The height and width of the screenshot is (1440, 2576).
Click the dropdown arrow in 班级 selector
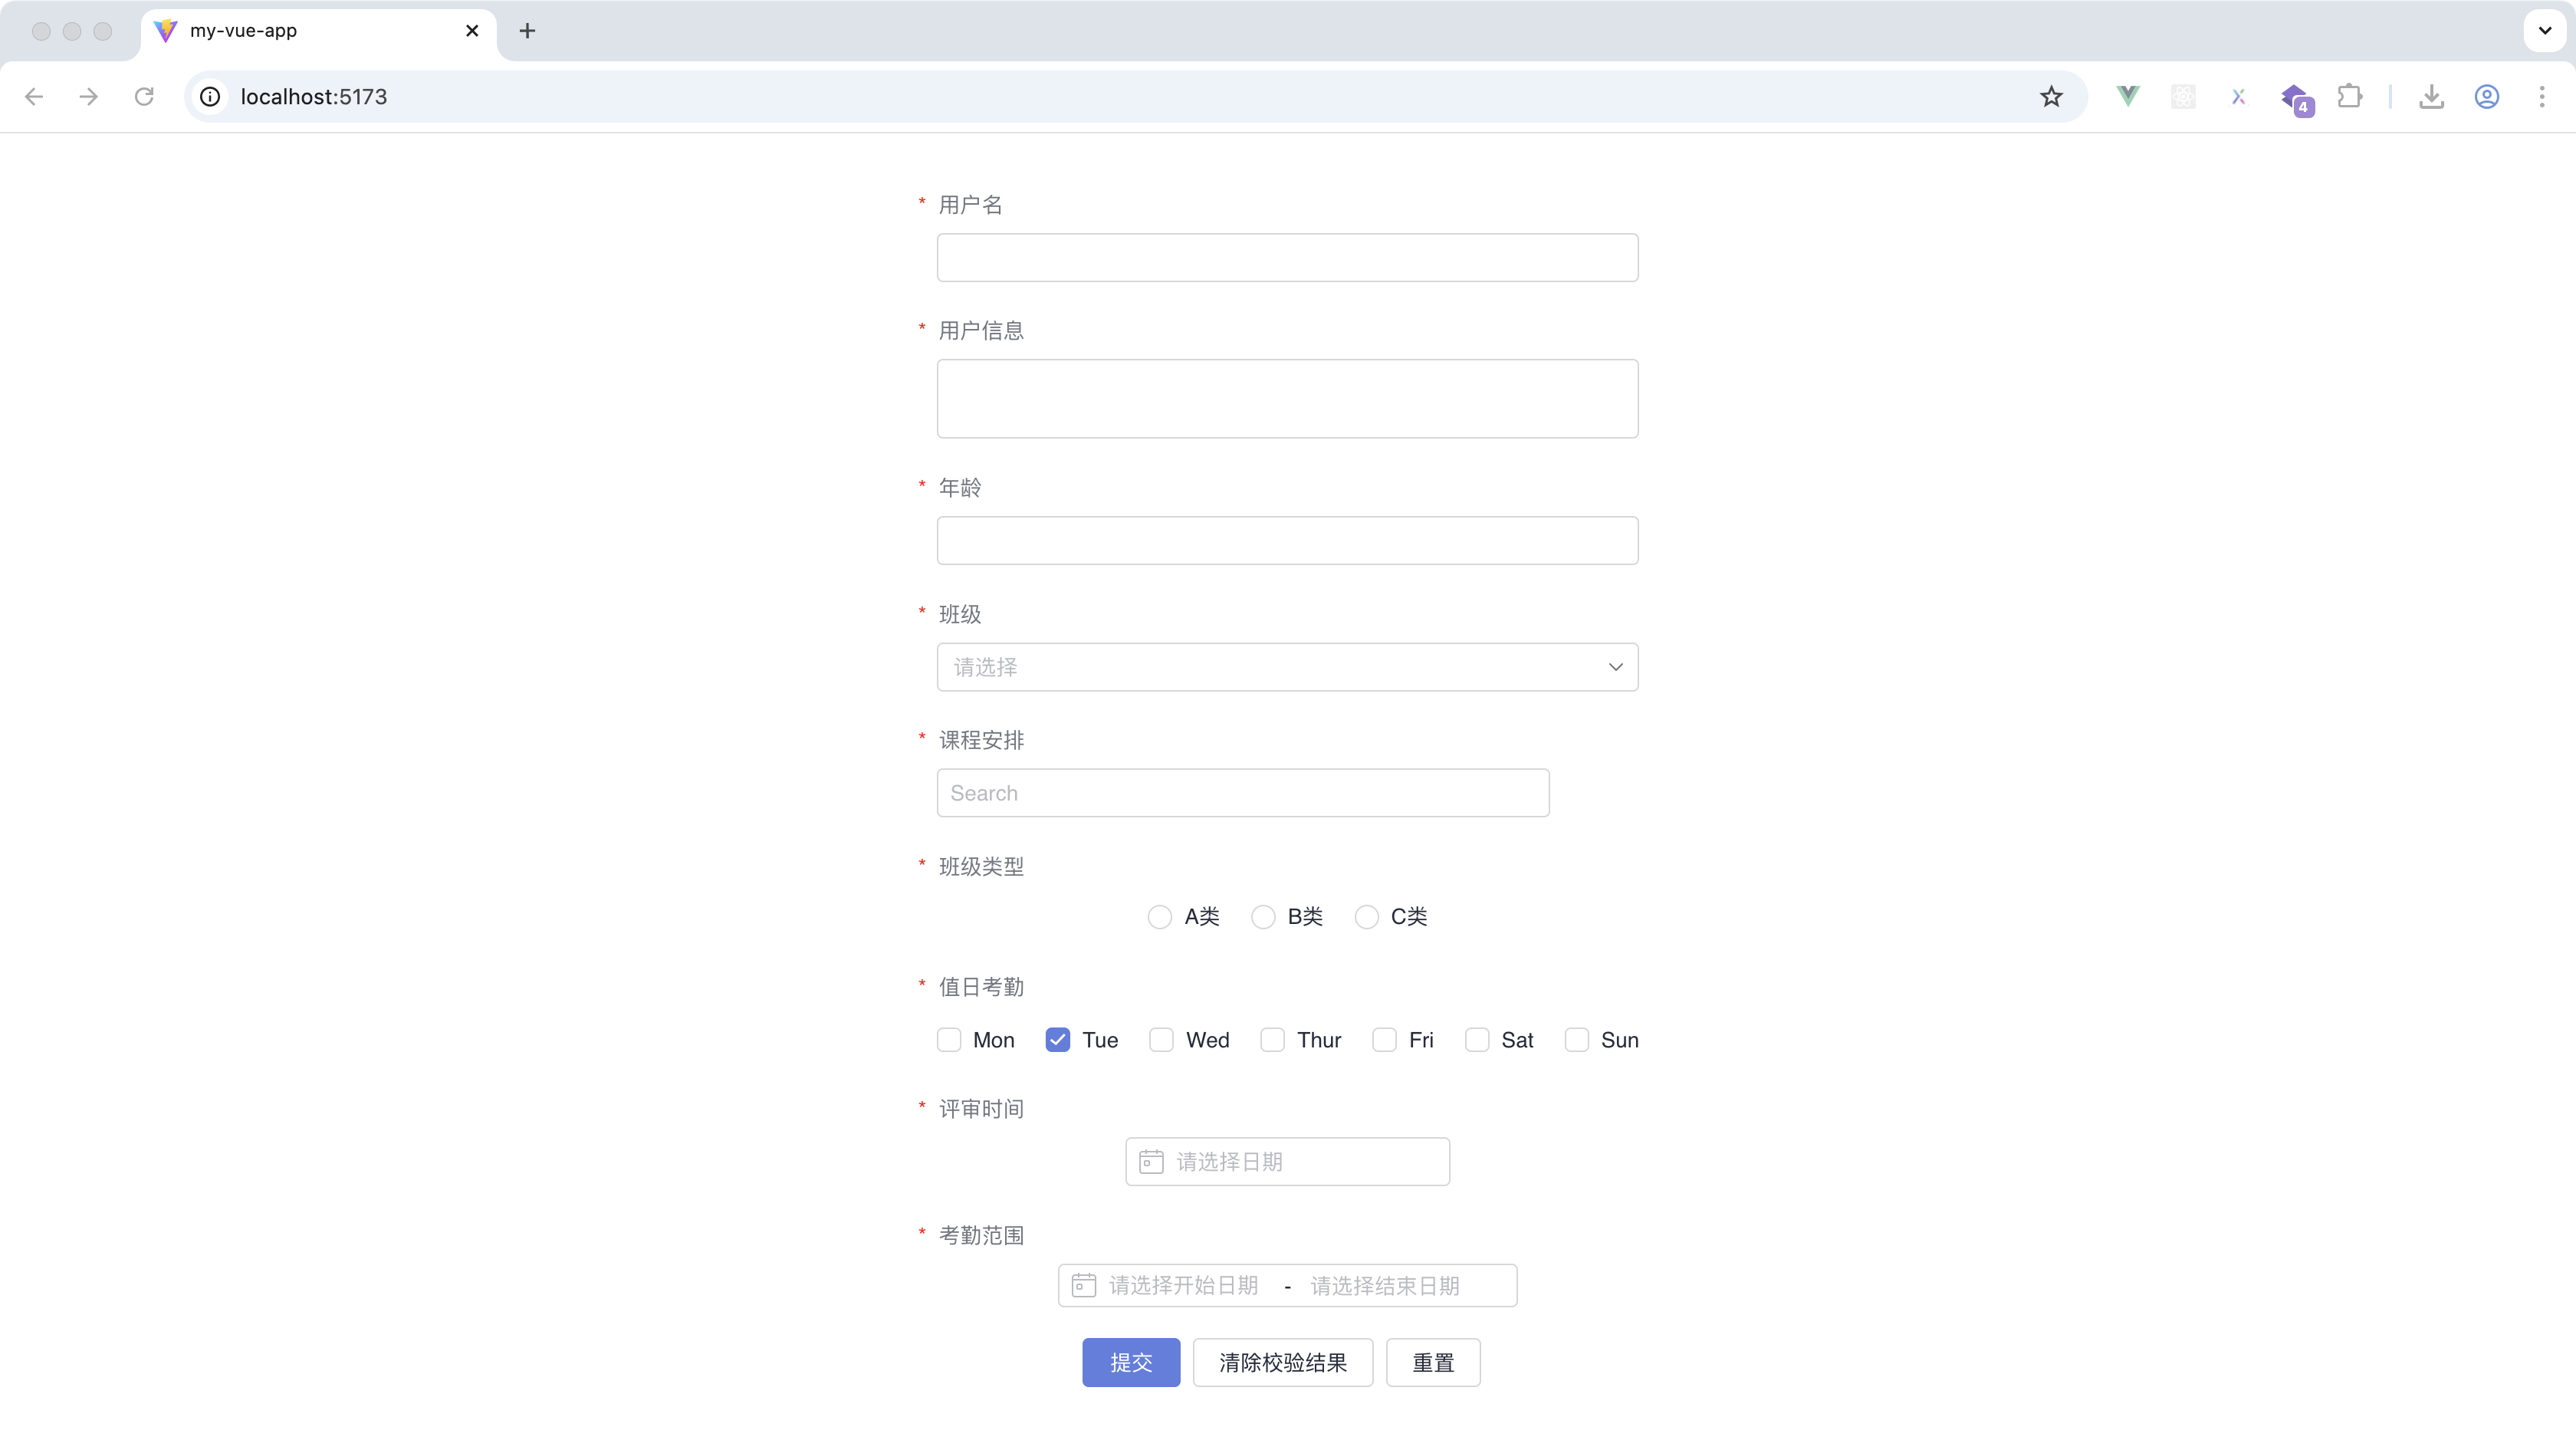(x=1615, y=667)
